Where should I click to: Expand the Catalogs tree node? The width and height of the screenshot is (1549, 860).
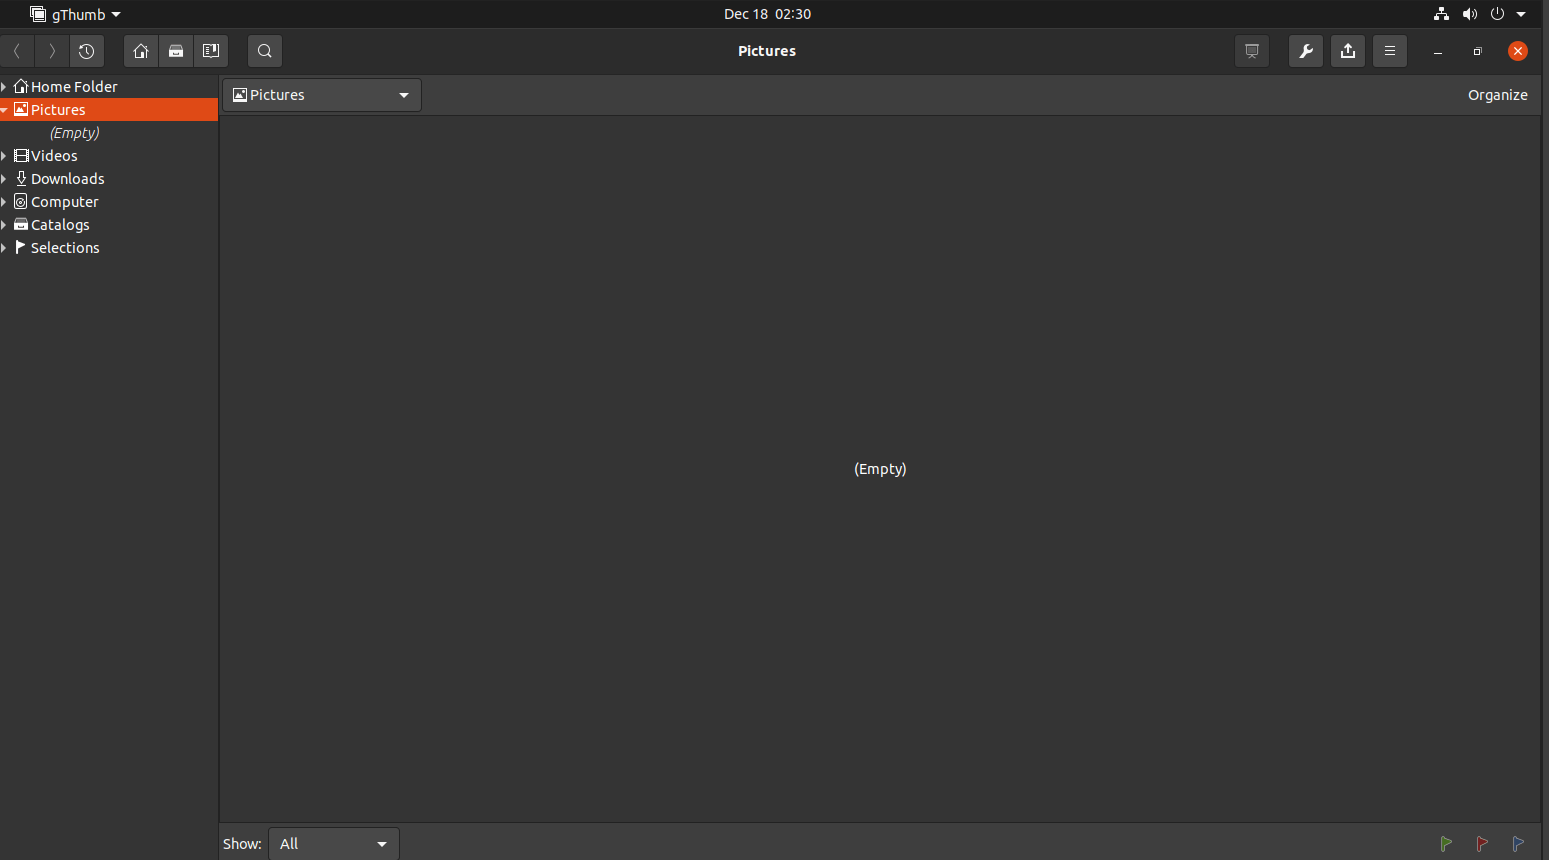pyautogui.click(x=4, y=225)
